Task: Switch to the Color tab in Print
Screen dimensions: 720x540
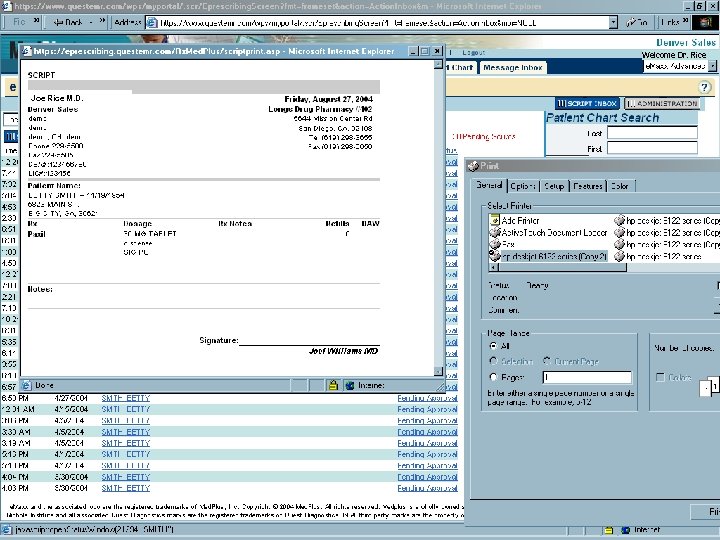Action: coord(619,186)
